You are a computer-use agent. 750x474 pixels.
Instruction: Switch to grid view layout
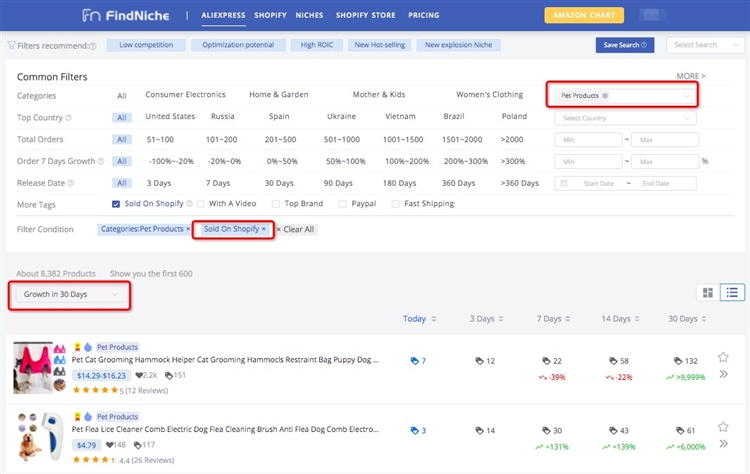pyautogui.click(x=708, y=293)
